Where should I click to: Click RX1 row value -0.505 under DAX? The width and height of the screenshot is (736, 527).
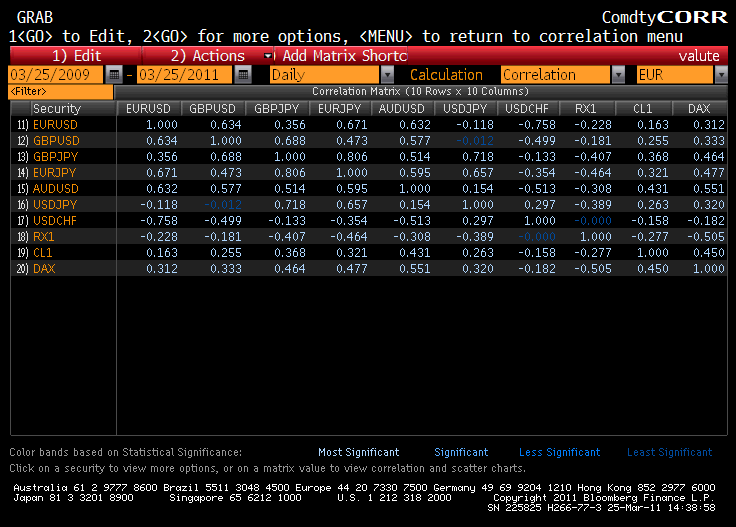click(x=706, y=237)
